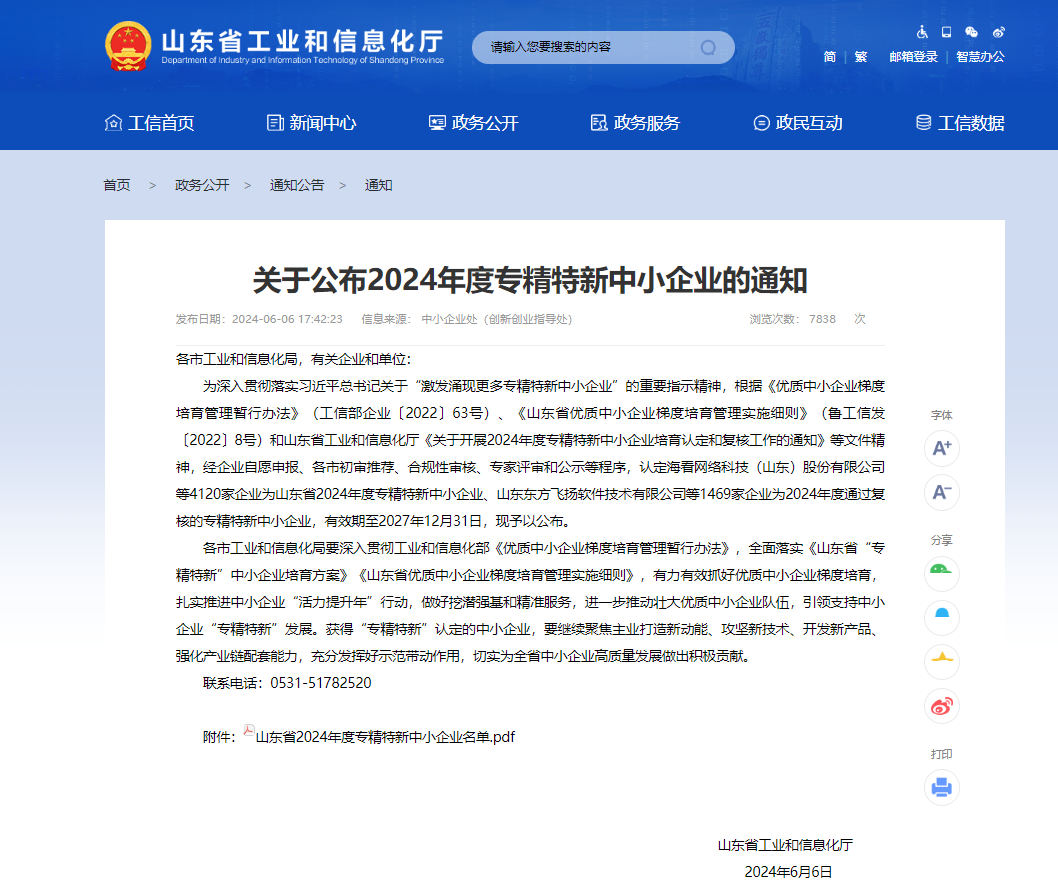Share the article via red Weibo icon

(941, 706)
